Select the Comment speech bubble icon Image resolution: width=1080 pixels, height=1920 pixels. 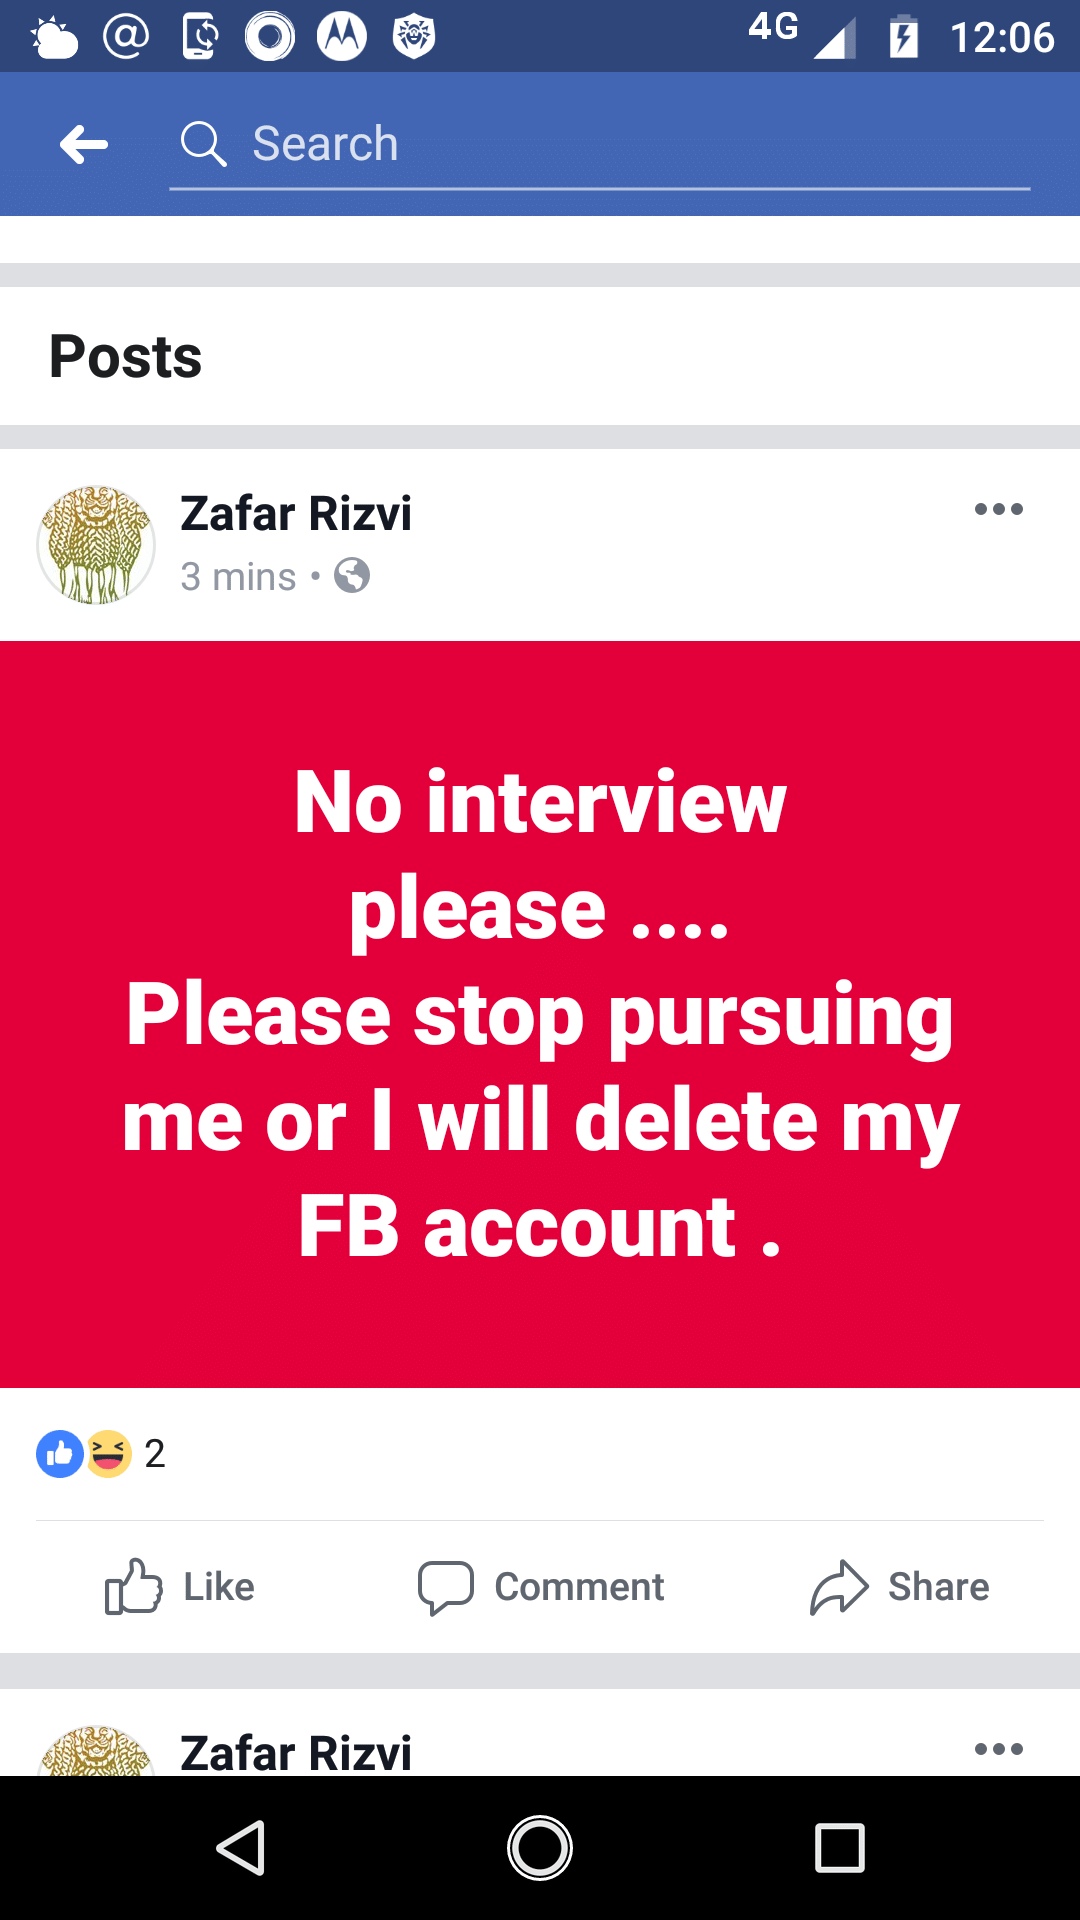tap(447, 1587)
